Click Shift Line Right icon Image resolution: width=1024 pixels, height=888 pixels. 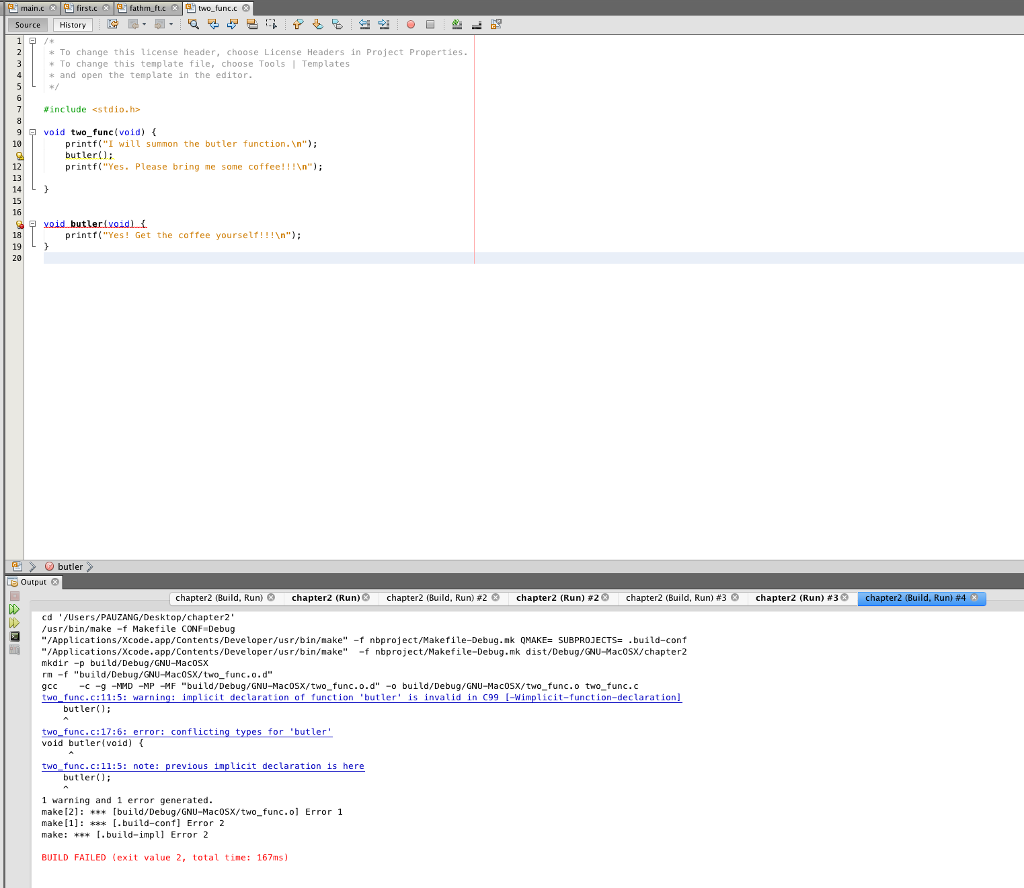384,24
